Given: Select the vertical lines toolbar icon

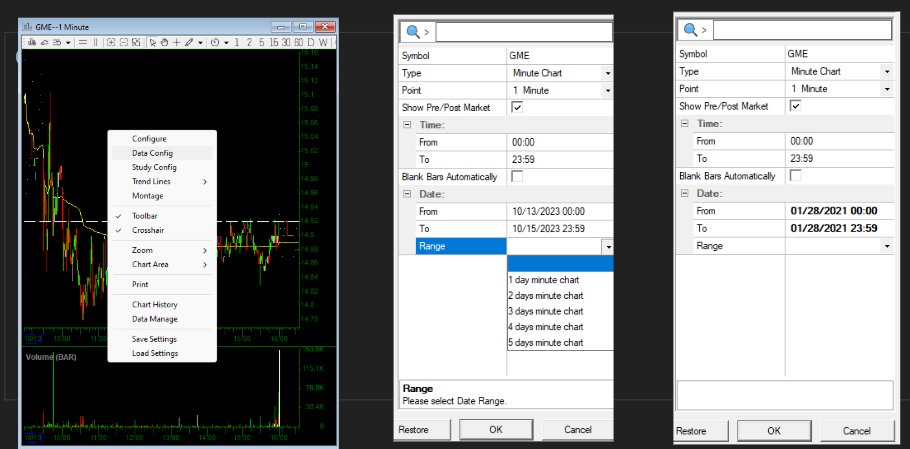Looking at the screenshot, I should click(x=95, y=42).
